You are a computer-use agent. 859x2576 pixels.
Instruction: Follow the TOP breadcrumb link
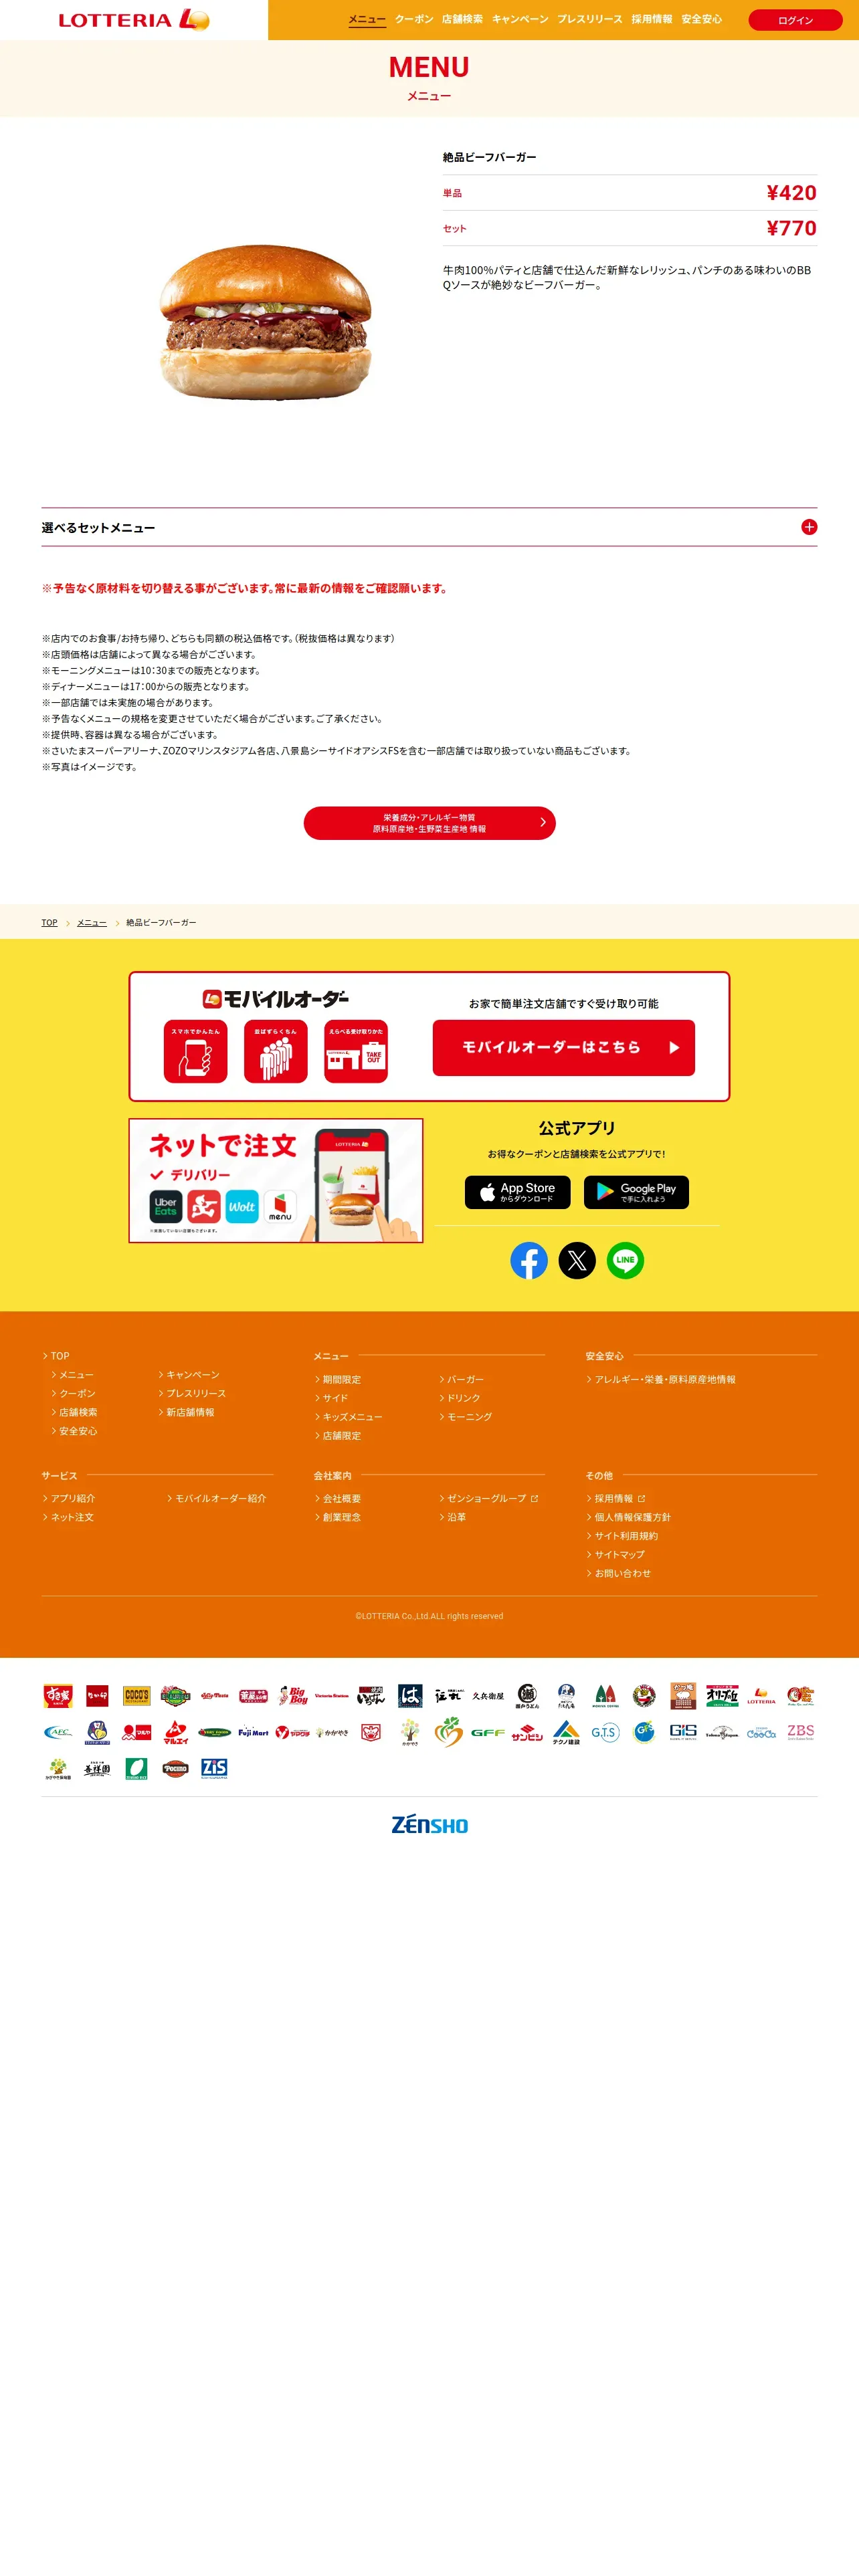click(x=49, y=922)
